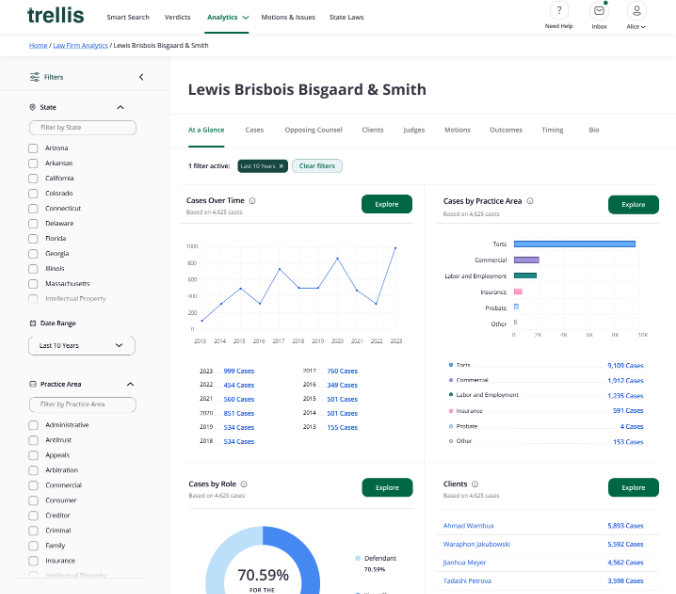The image size is (676, 594).
Task: Check the Insurance practice area checkbox
Action: (33, 561)
